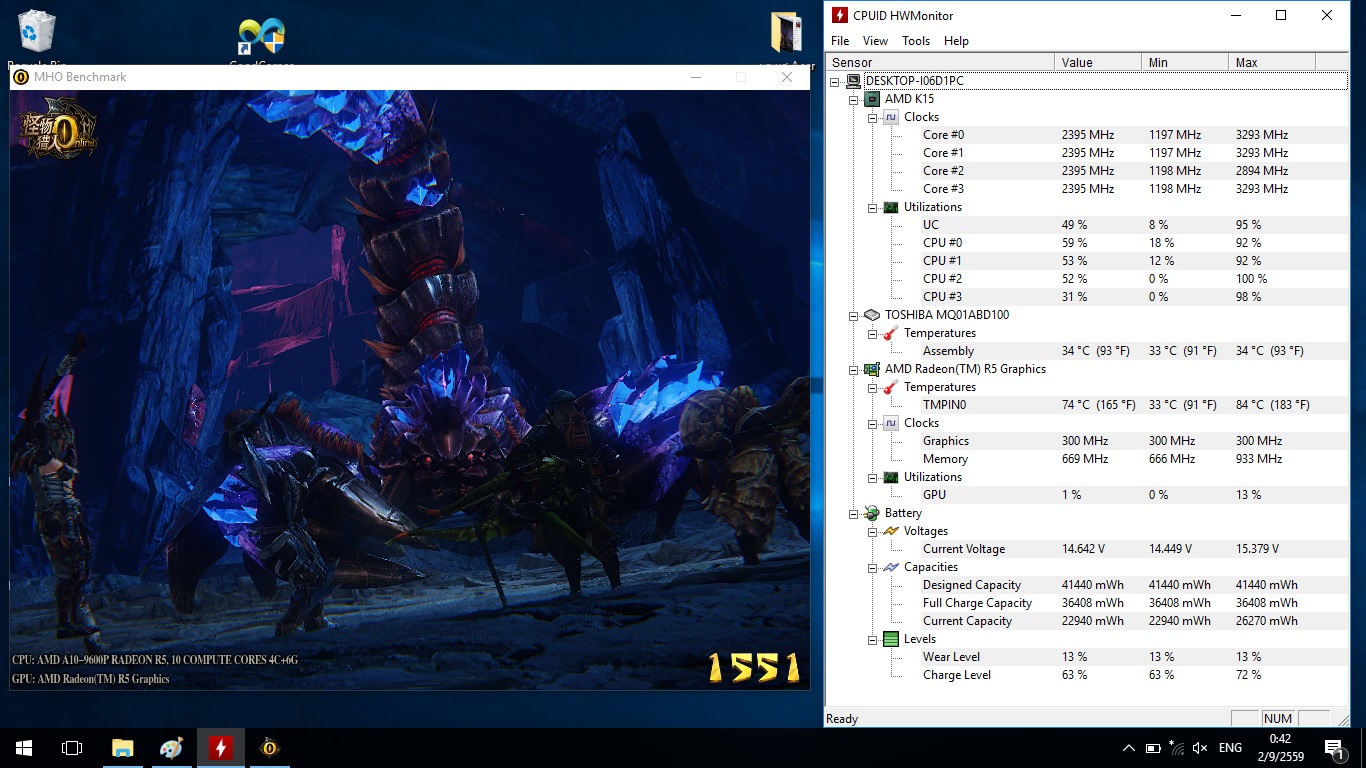Image resolution: width=1366 pixels, height=768 pixels.
Task: Select the TMPIN0 temperature row
Action: (x=944, y=405)
